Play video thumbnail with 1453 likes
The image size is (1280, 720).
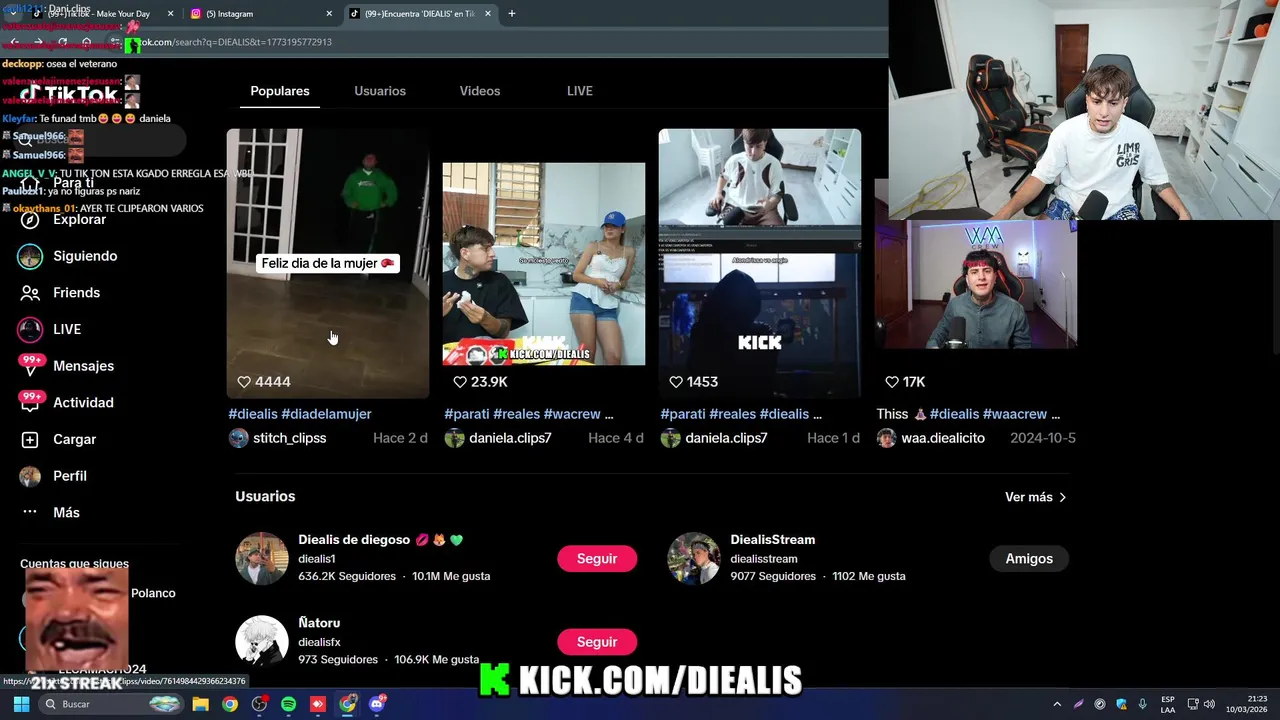(x=760, y=263)
